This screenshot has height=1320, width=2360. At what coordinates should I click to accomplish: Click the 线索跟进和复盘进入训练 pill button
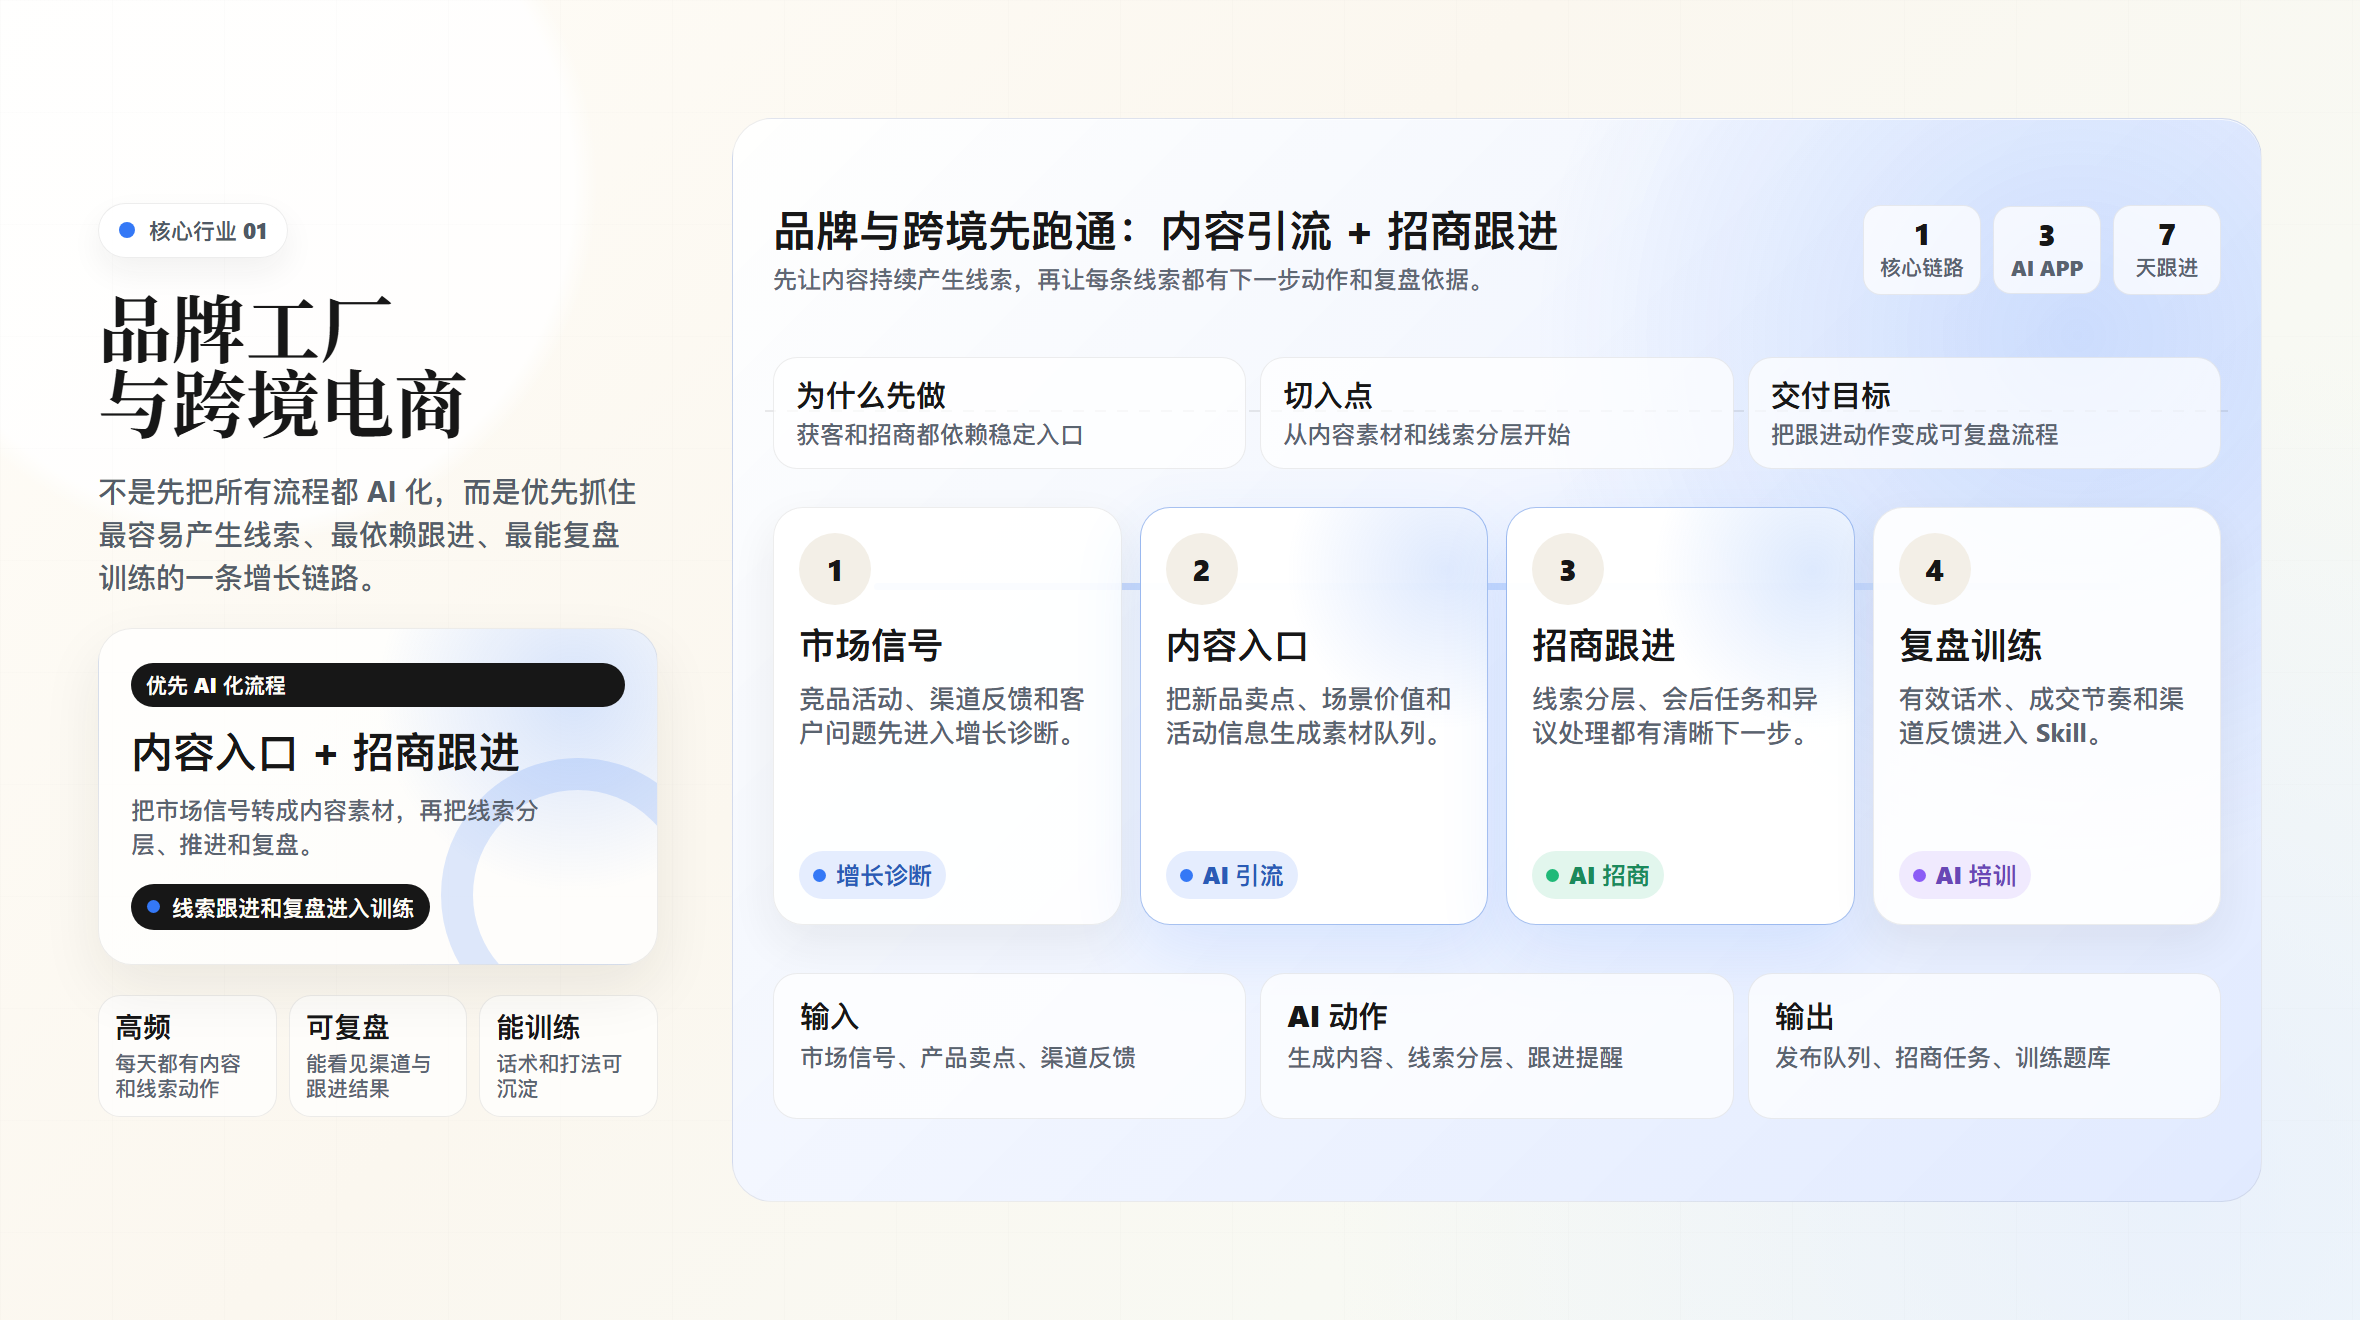tap(280, 907)
